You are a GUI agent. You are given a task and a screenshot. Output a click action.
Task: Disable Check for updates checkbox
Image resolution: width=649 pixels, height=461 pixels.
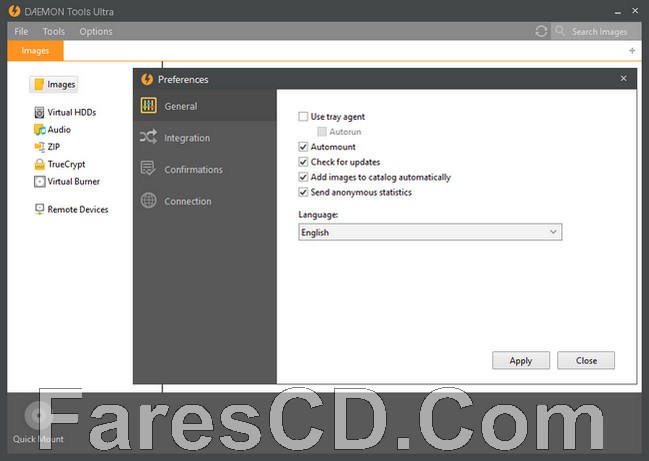tap(303, 162)
